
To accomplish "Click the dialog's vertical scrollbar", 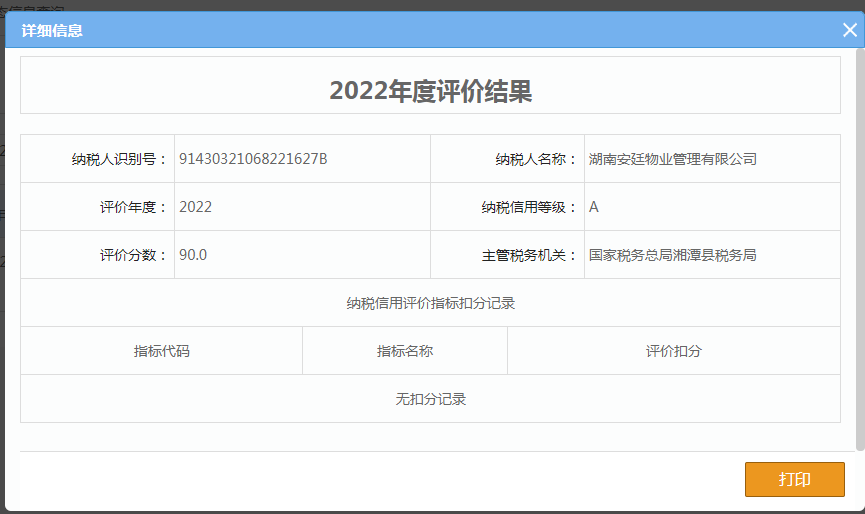I will (860, 250).
